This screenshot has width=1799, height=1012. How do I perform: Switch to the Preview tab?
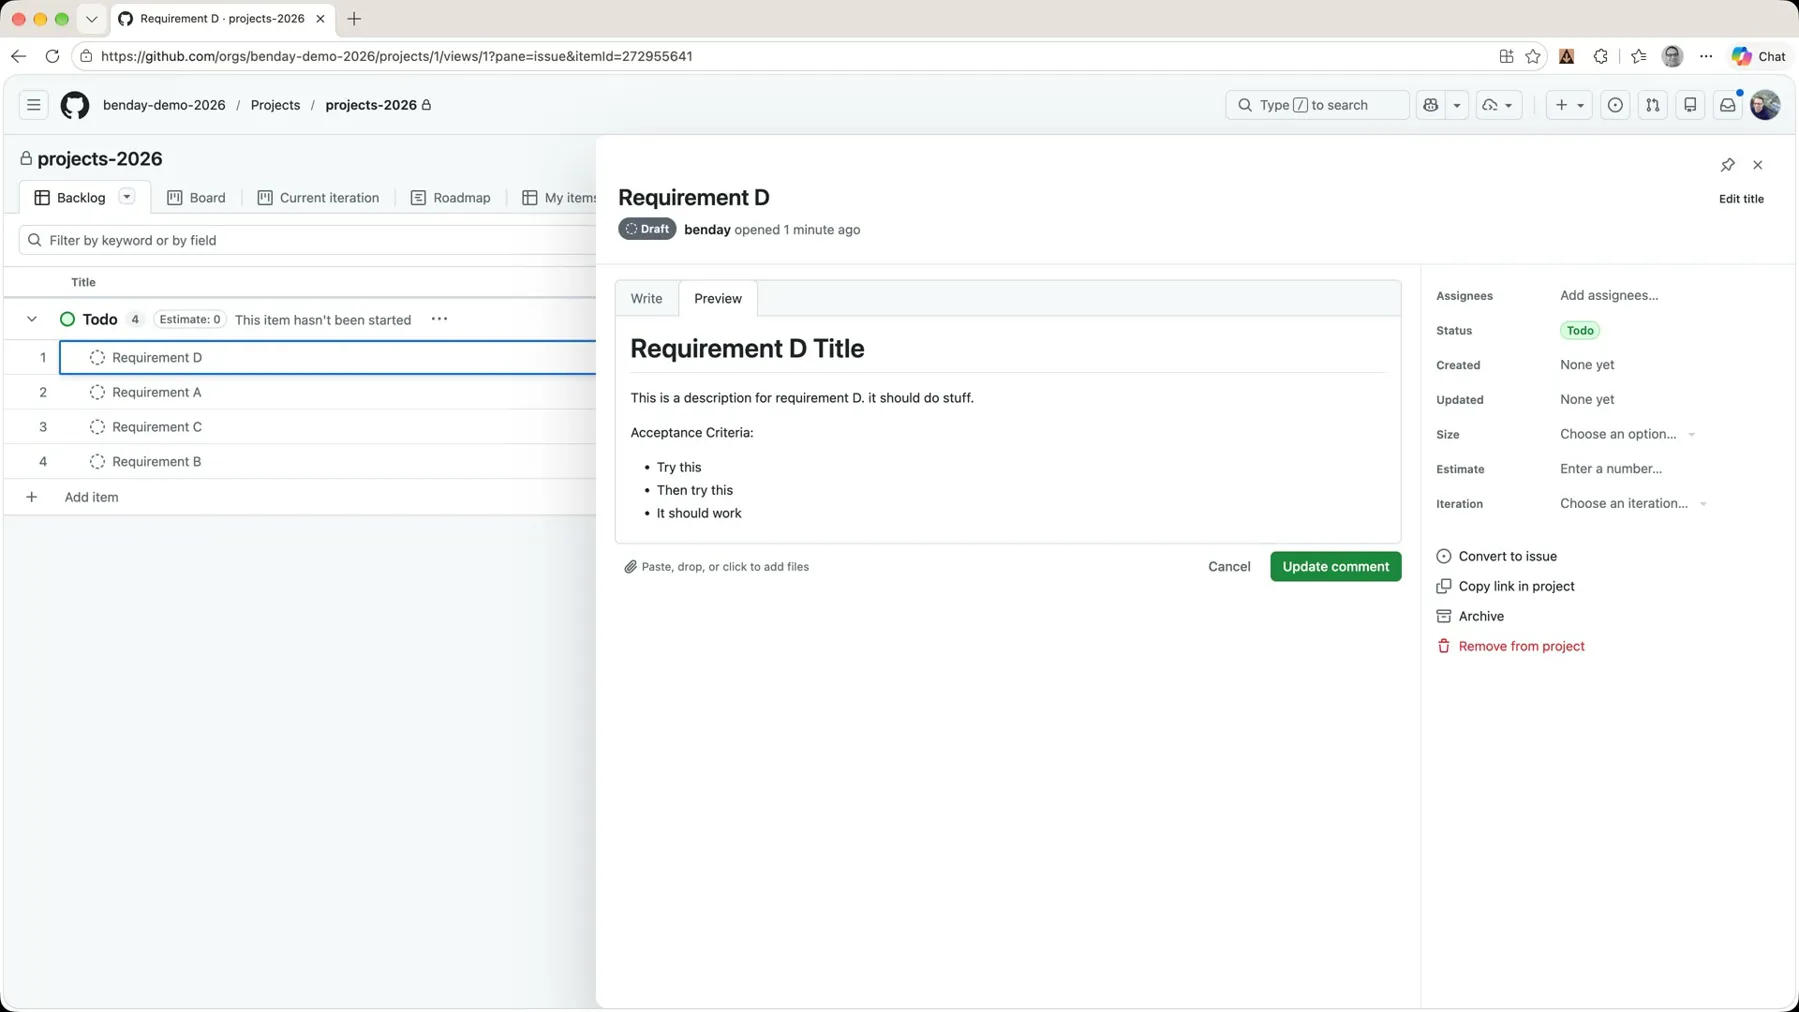click(x=718, y=299)
